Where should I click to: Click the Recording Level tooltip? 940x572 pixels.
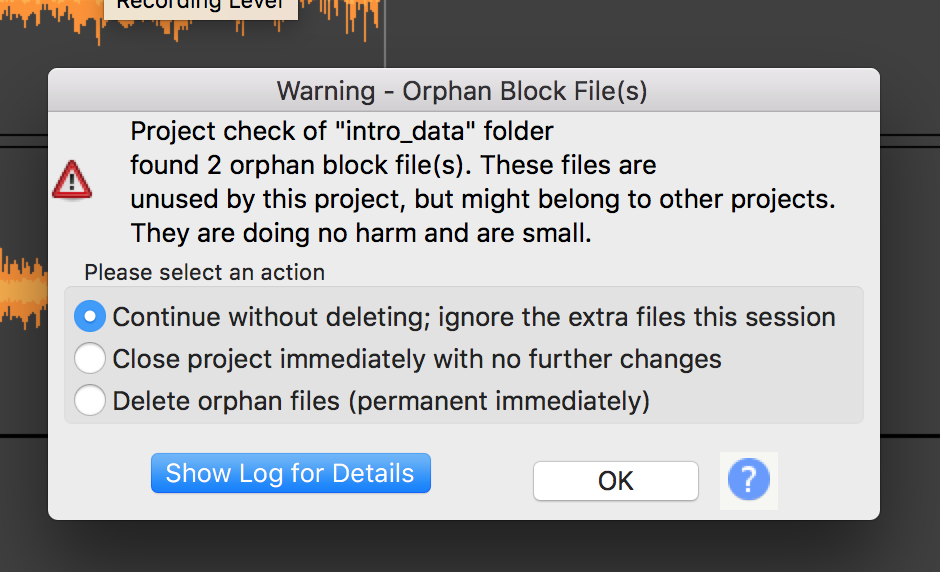(x=200, y=7)
